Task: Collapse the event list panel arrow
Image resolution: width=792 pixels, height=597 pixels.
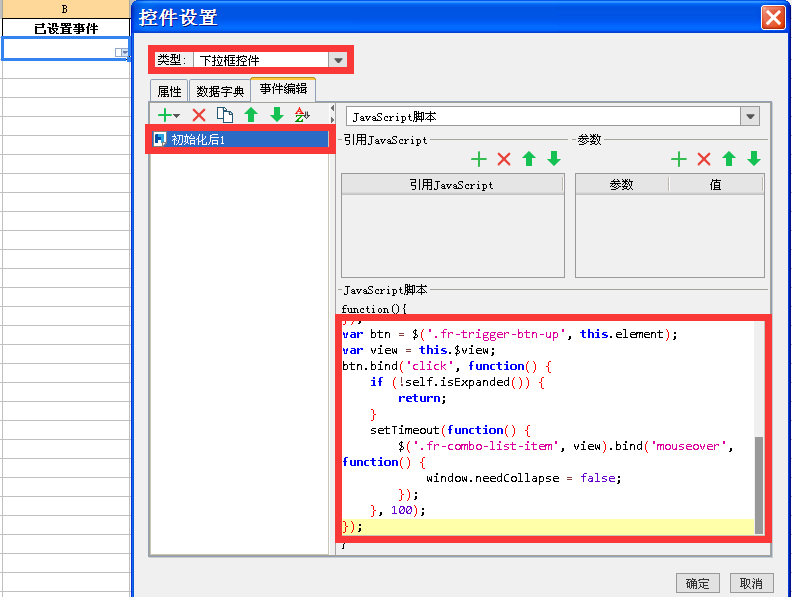Action: coord(332,108)
